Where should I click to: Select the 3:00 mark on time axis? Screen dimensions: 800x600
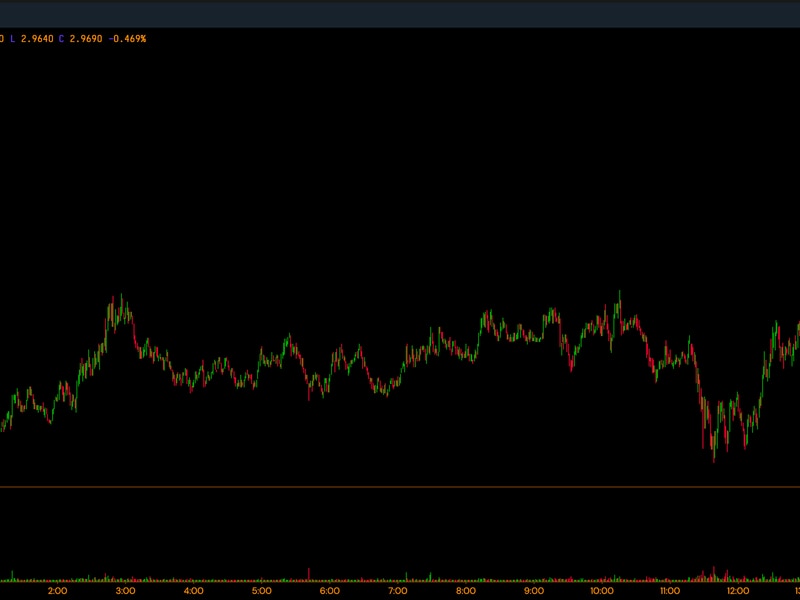(126, 591)
